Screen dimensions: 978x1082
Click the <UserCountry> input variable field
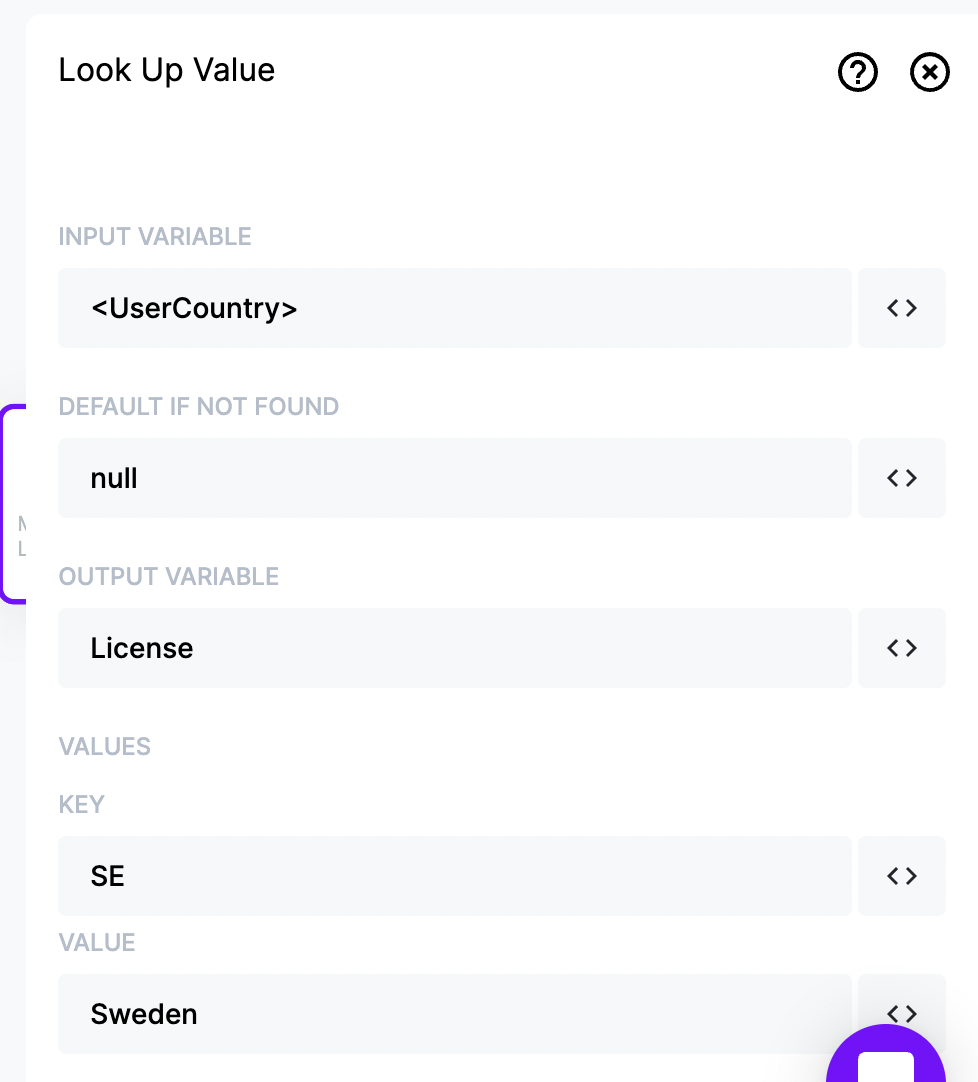click(455, 308)
